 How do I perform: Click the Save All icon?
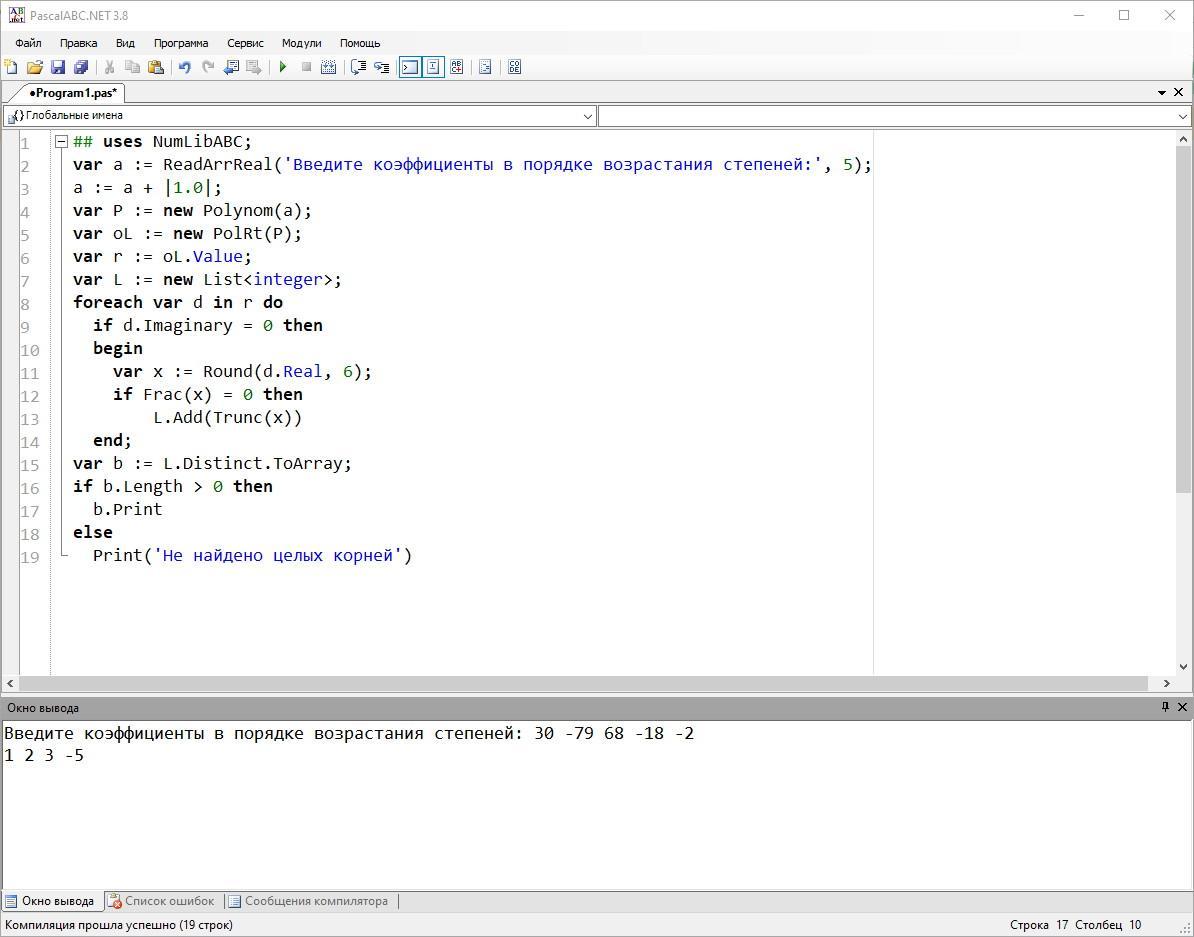(81, 67)
